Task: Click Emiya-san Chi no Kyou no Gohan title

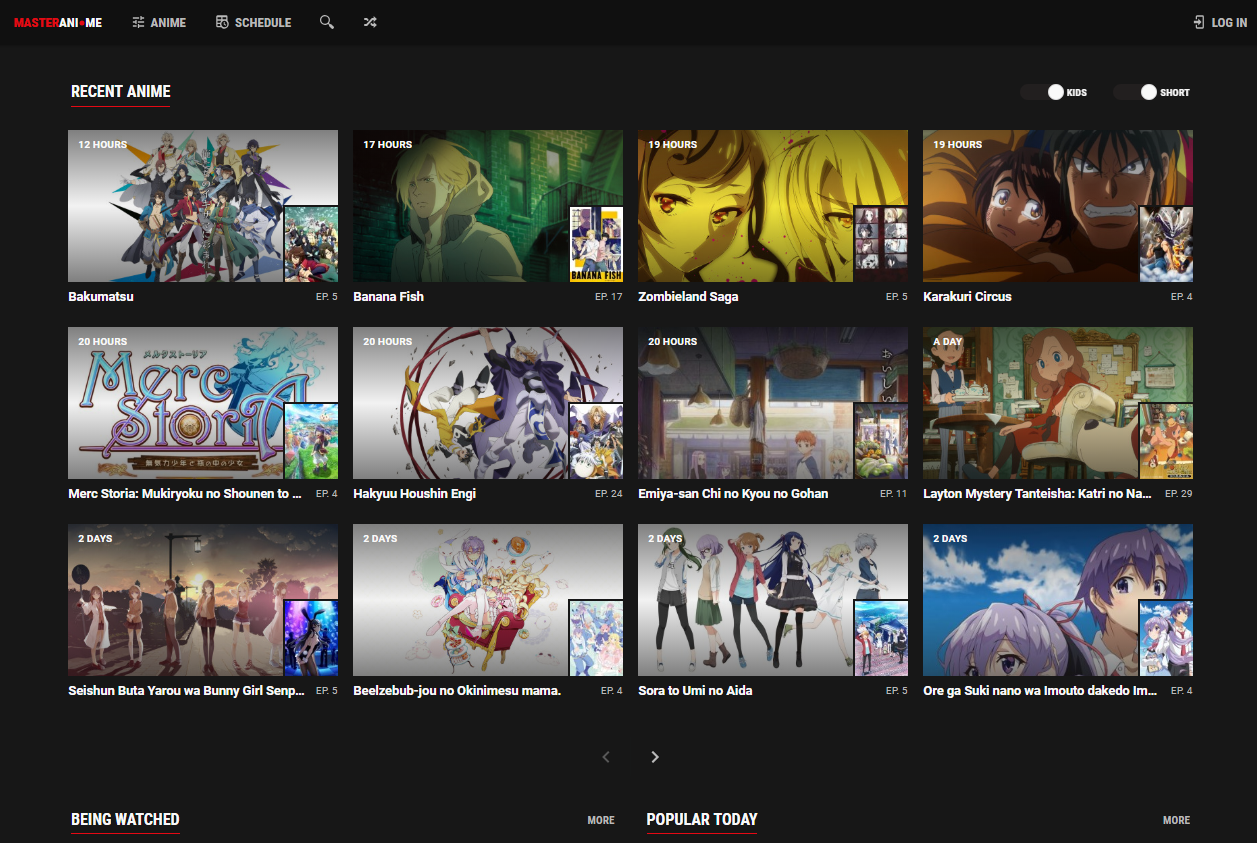Action: [x=733, y=494]
